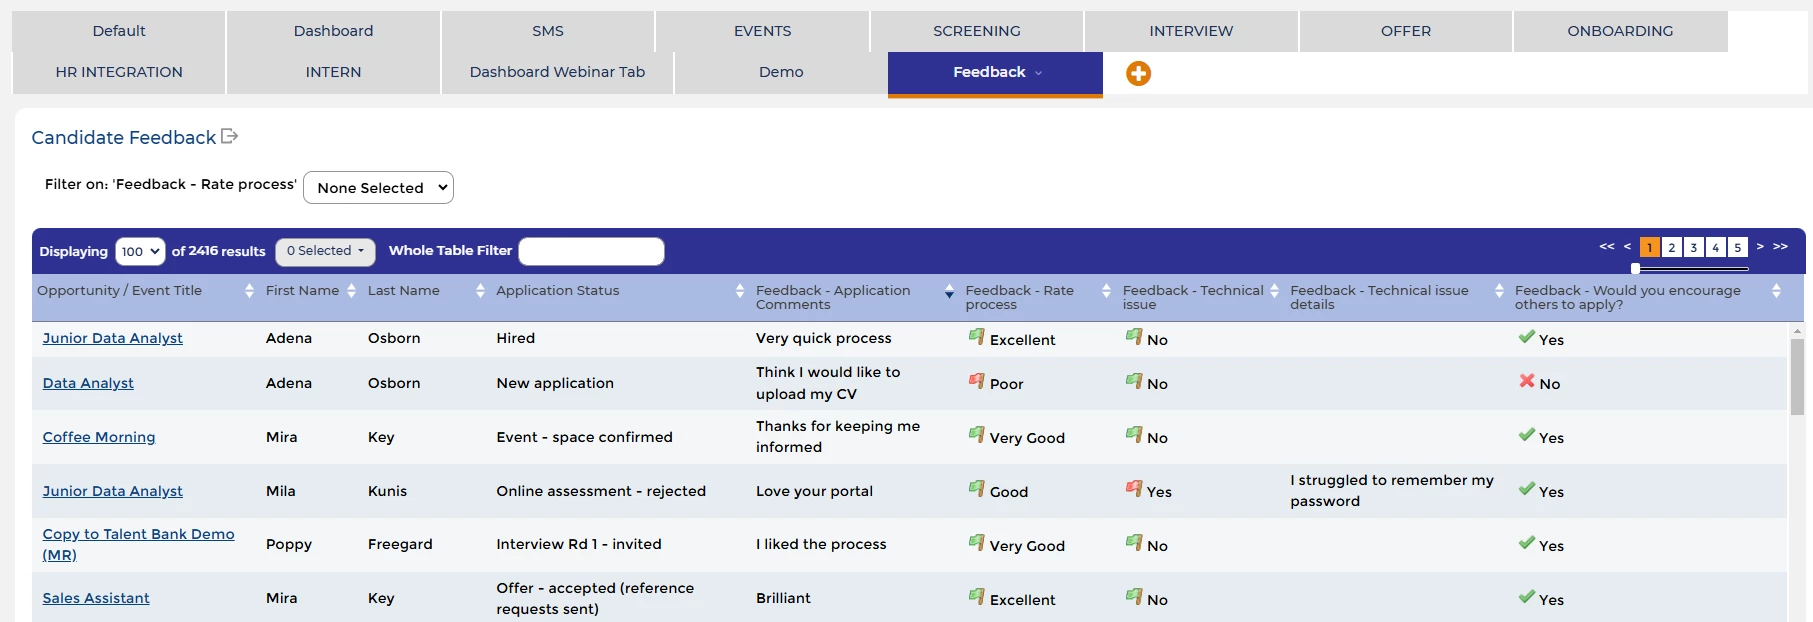Open the OFFER tab
This screenshot has height=622, width=1813.
(1405, 31)
